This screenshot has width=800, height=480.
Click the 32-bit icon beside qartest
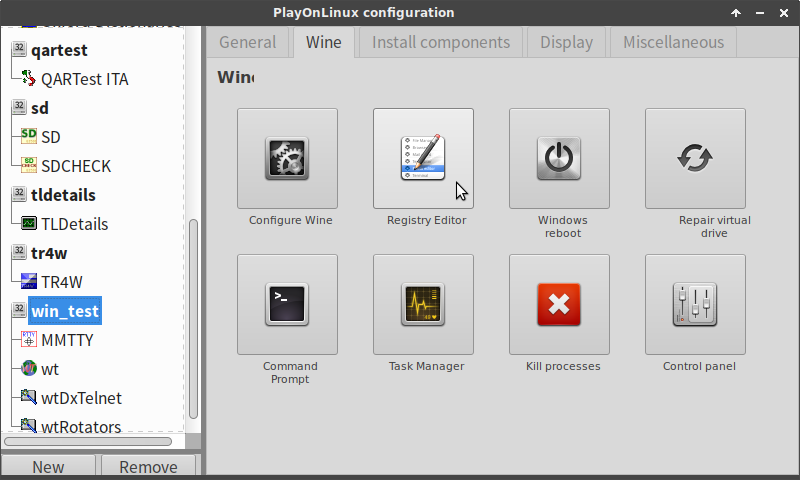coord(19,48)
